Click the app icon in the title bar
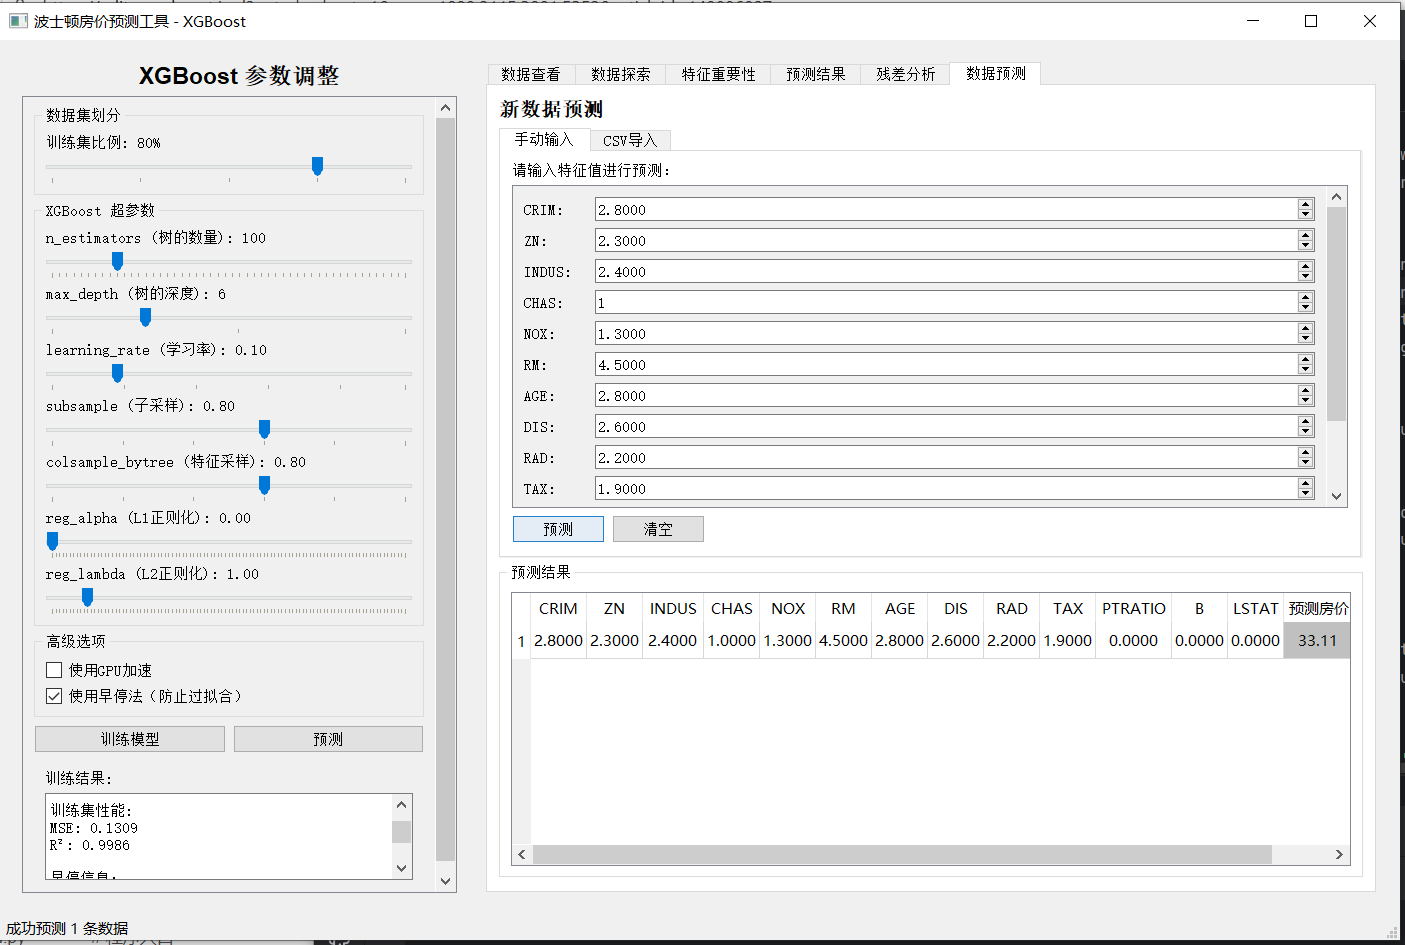Viewport: 1405px width, 945px height. (x=18, y=21)
